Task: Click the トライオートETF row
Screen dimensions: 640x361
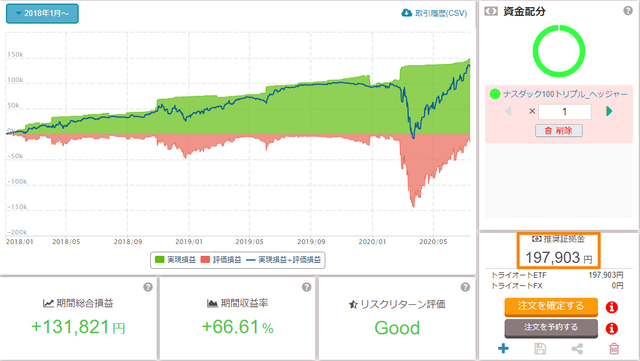Action: [557, 275]
